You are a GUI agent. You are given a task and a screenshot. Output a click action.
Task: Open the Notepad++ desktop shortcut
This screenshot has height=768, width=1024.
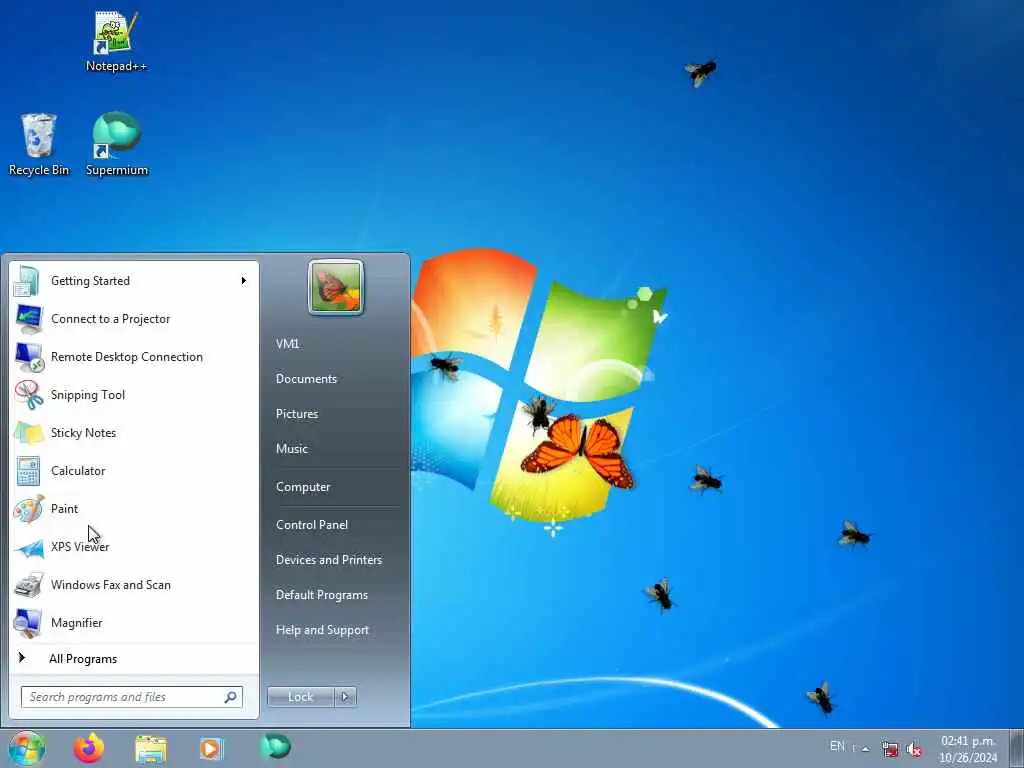(116, 40)
